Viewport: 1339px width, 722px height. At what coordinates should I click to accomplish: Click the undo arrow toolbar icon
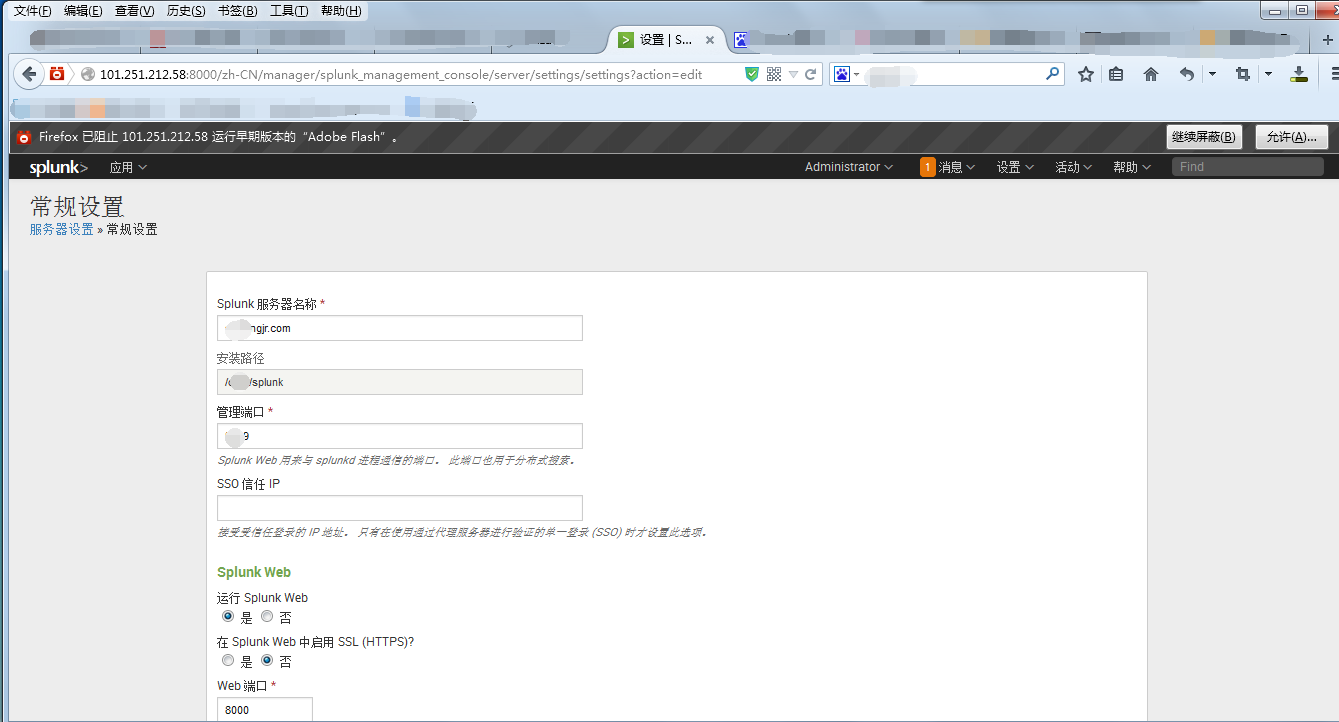coord(1186,74)
